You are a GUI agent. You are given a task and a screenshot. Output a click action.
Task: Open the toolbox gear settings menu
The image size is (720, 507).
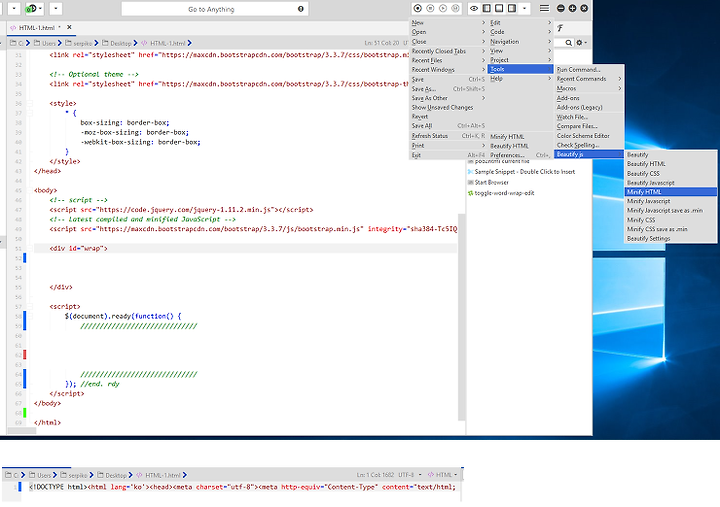[x=581, y=43]
